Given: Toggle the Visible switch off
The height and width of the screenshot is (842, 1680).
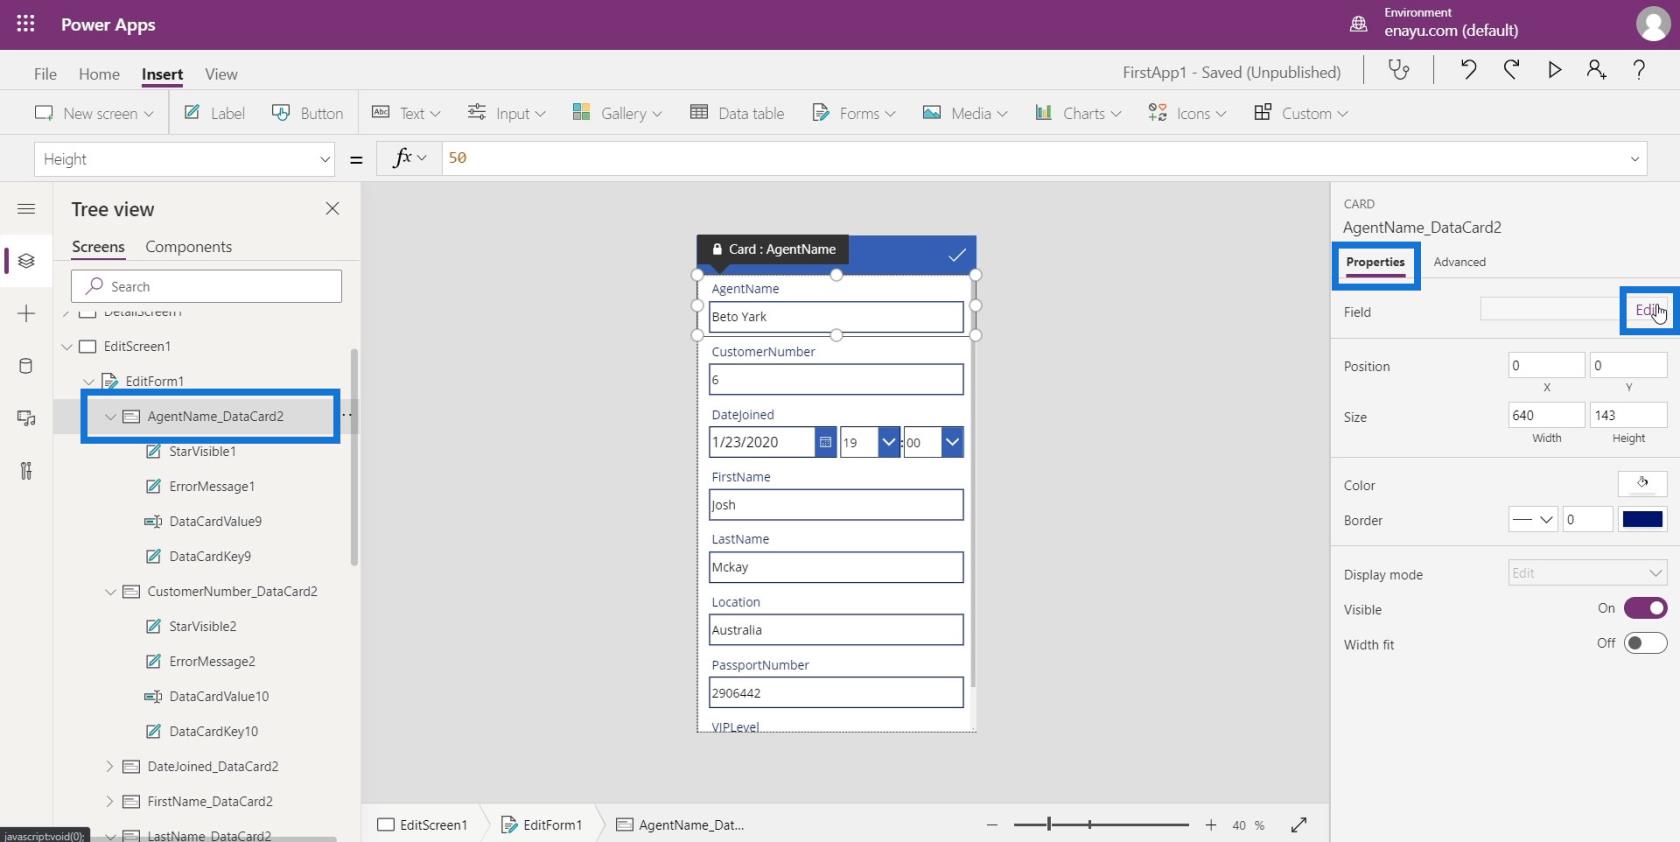Looking at the screenshot, I should [1645, 608].
